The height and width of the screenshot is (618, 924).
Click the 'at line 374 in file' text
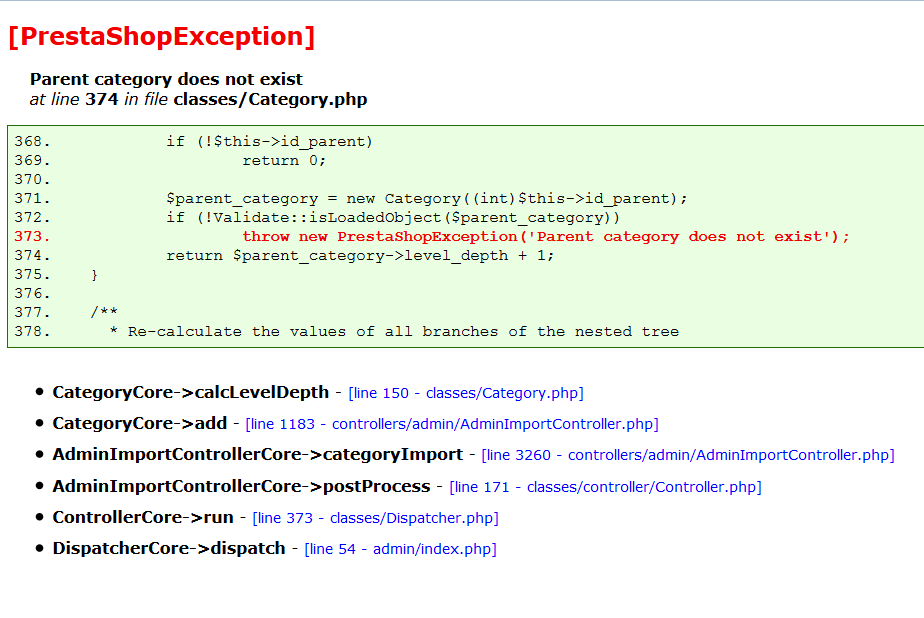pos(99,99)
